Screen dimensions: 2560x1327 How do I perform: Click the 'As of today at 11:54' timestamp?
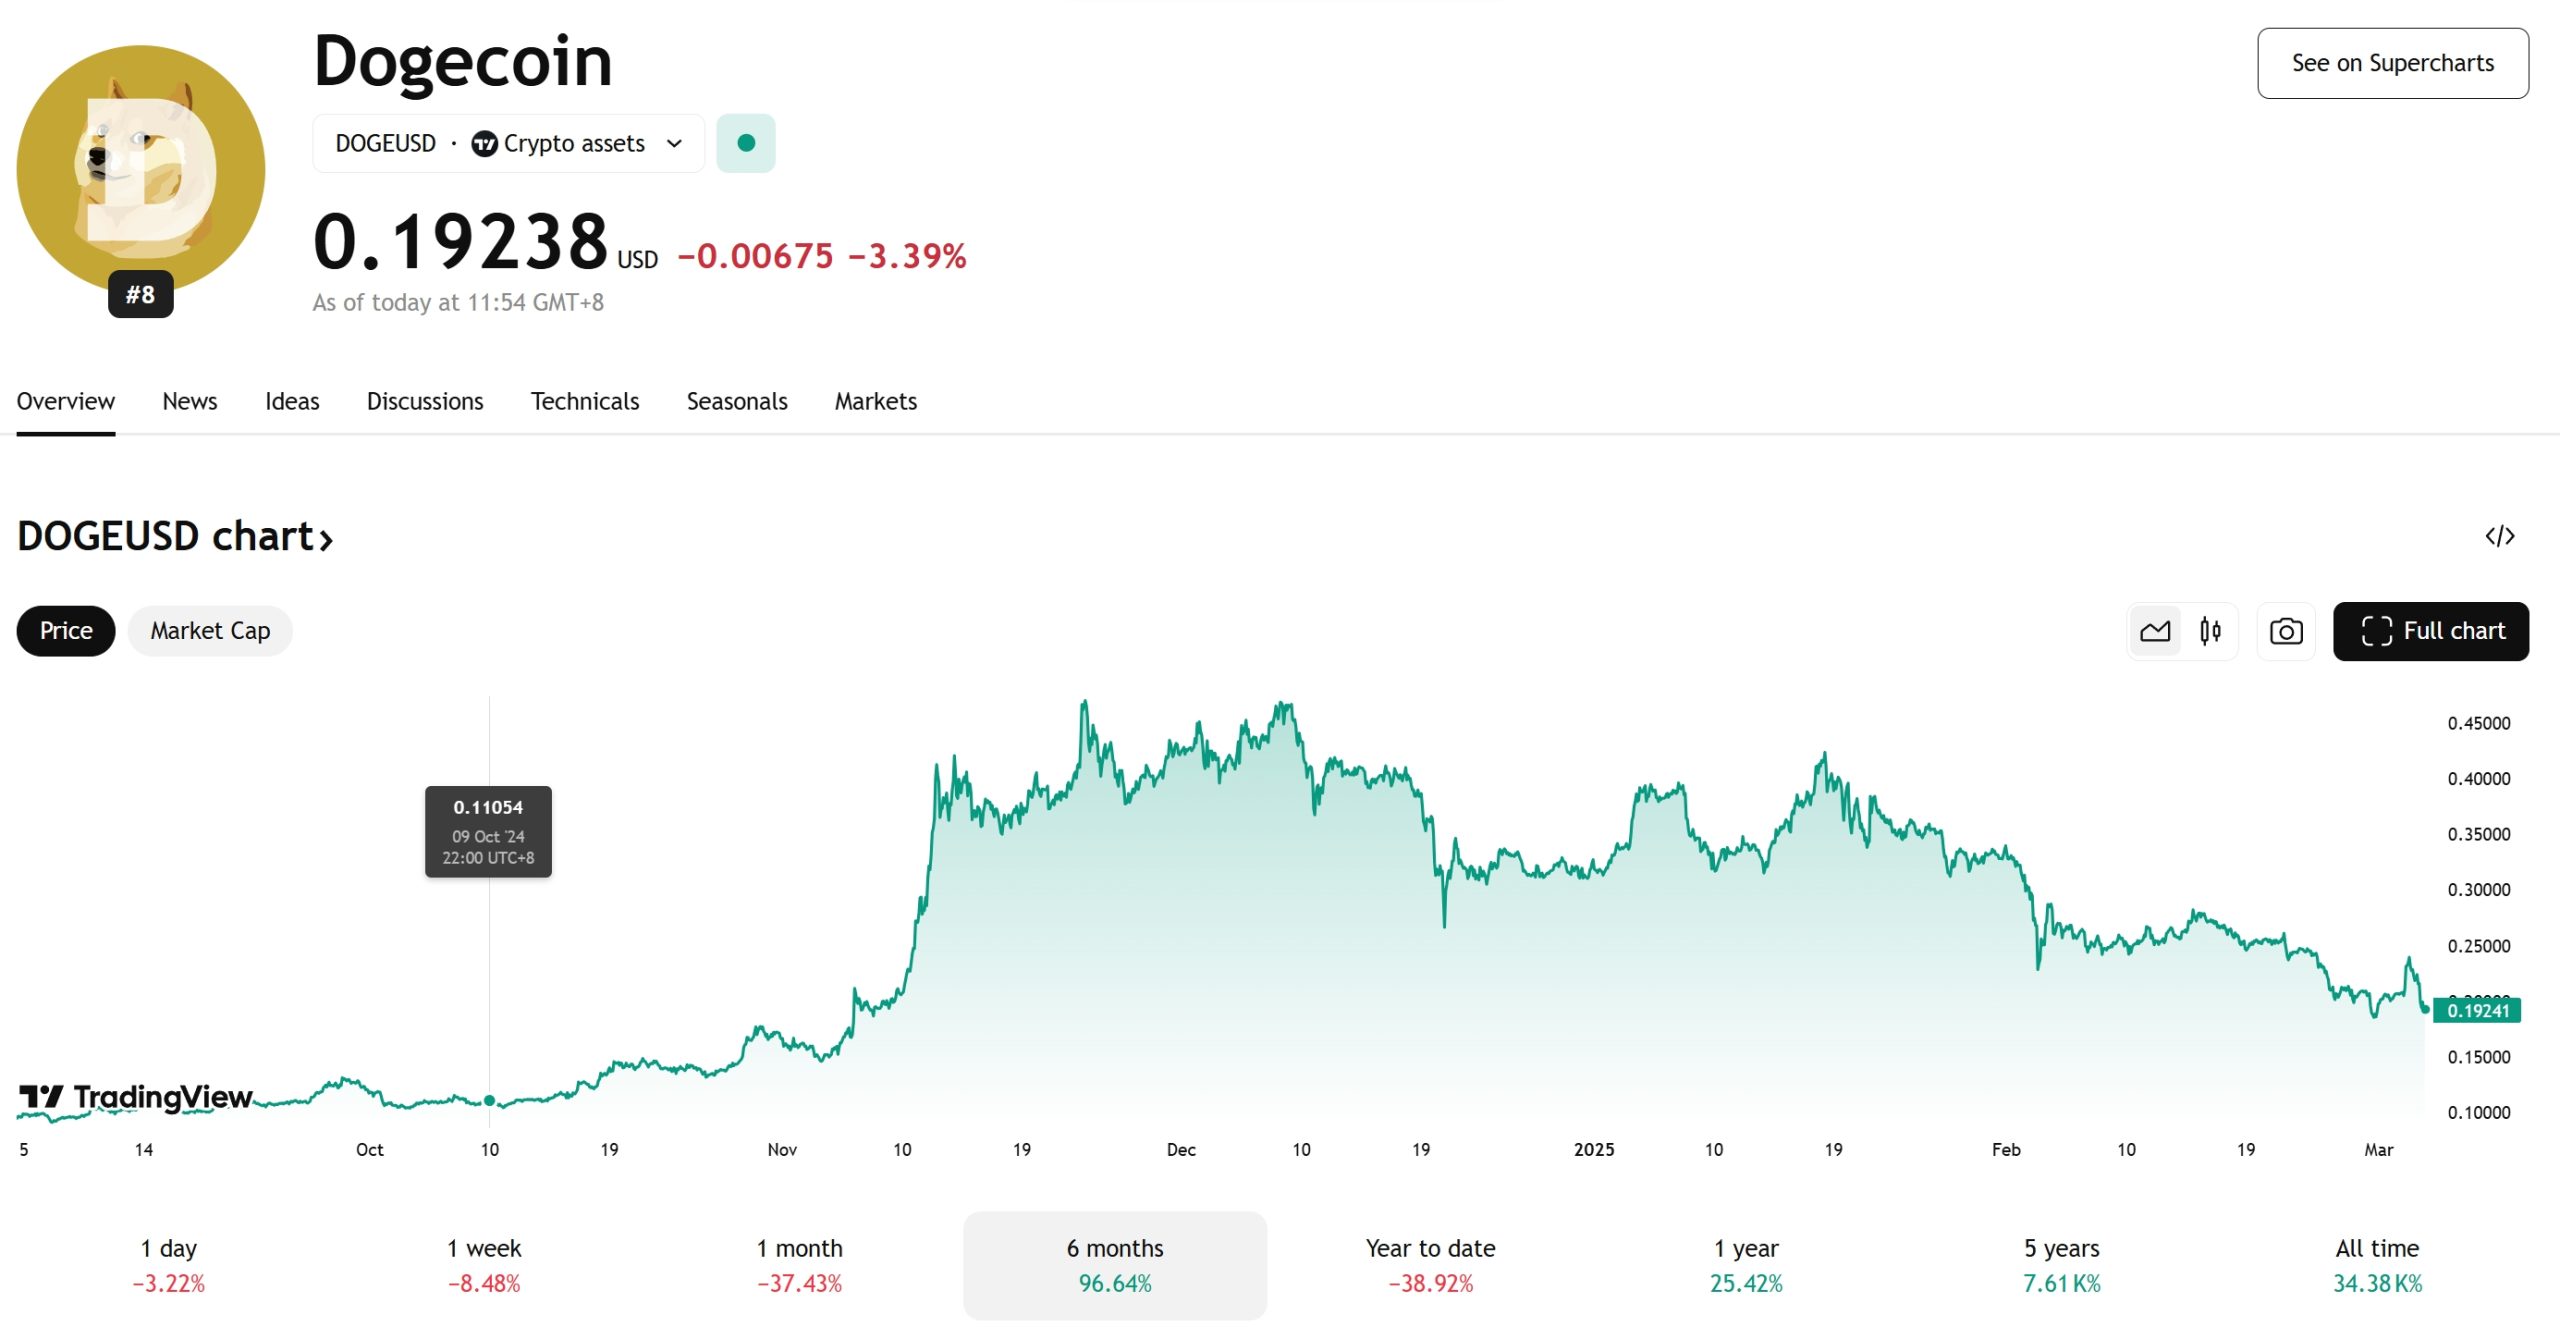458,302
